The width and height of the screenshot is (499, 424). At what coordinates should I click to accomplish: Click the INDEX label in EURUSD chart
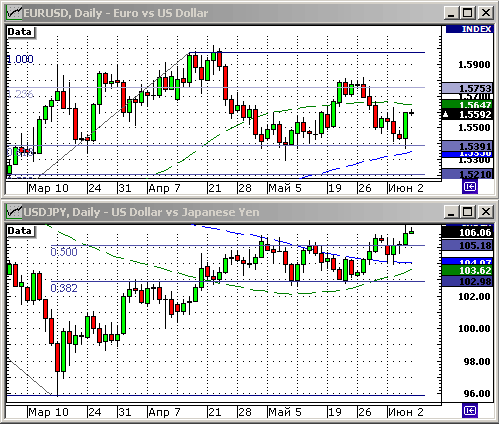coord(469,29)
